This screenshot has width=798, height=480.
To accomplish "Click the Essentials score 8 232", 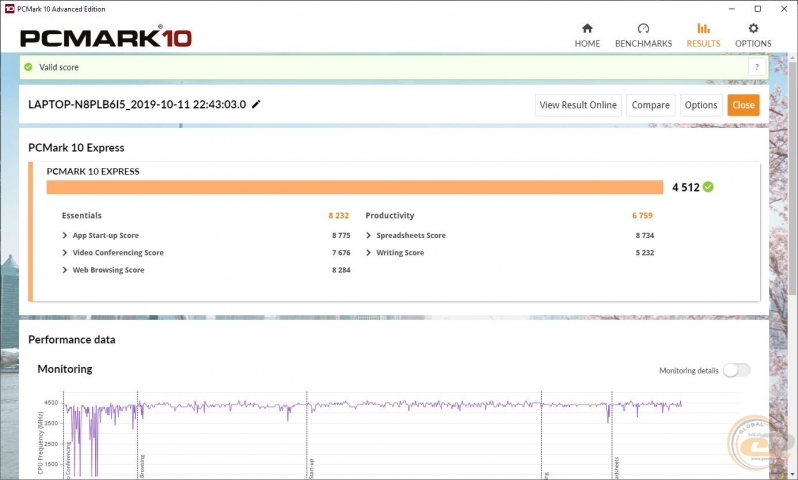I will pyautogui.click(x=338, y=215).
